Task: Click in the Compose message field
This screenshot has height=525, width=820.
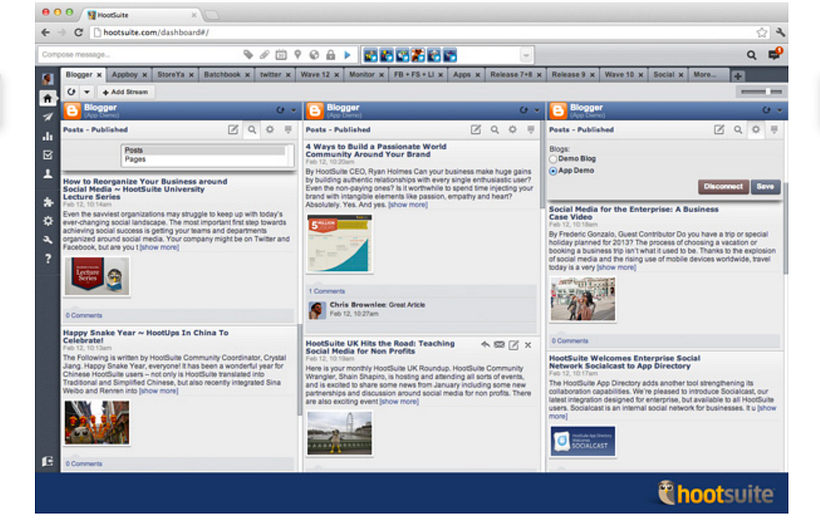Action: click(139, 54)
